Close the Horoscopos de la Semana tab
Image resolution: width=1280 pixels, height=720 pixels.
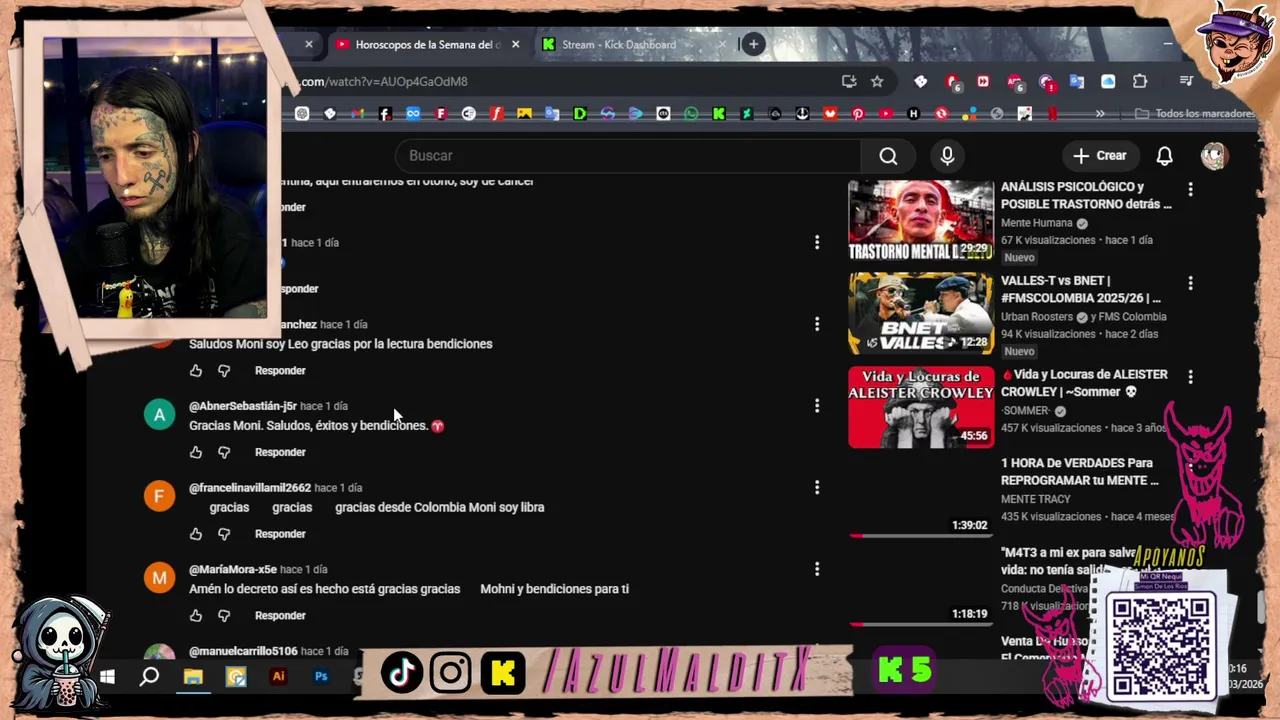(516, 44)
